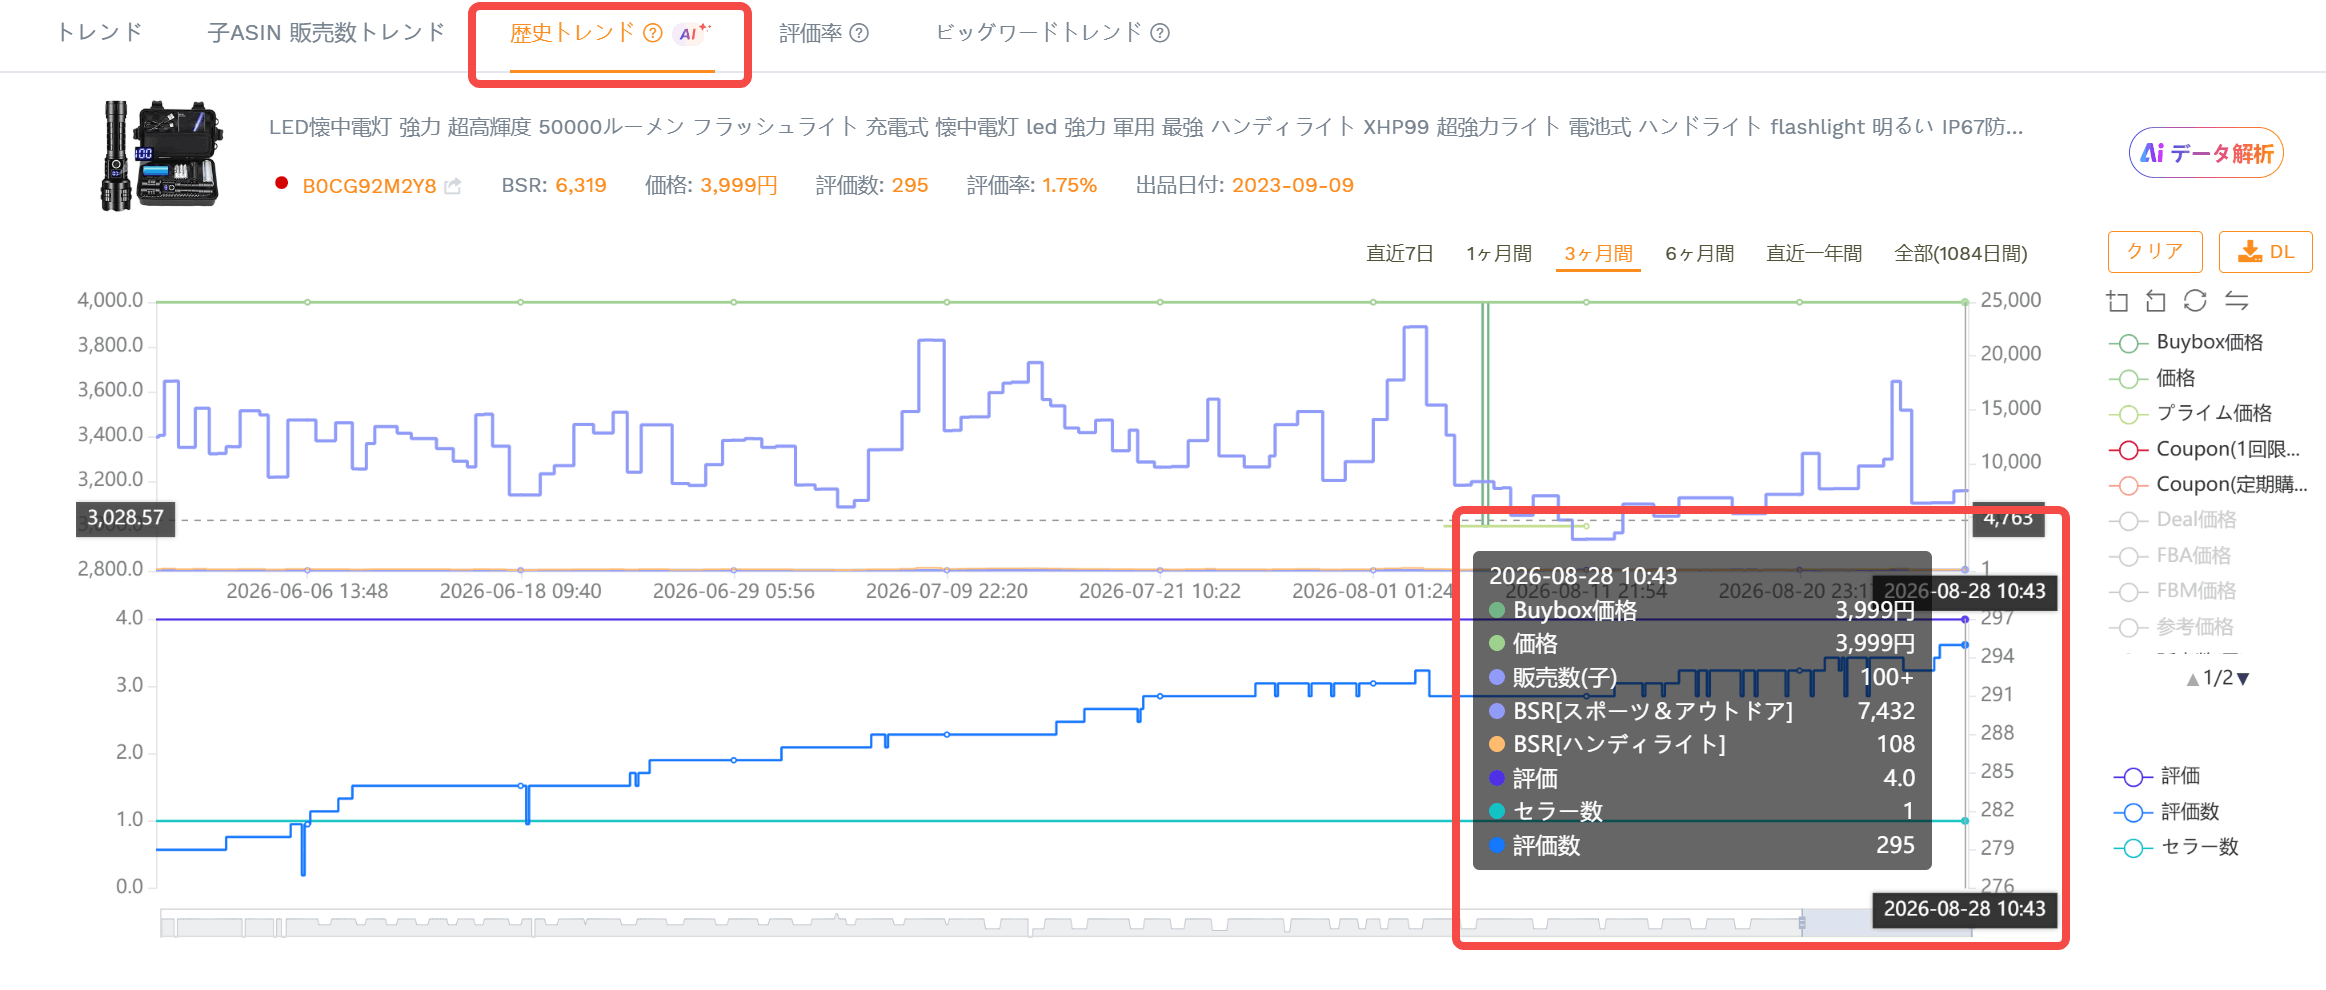
Task: Open Ai データ解析 button
Action: [x=2206, y=153]
